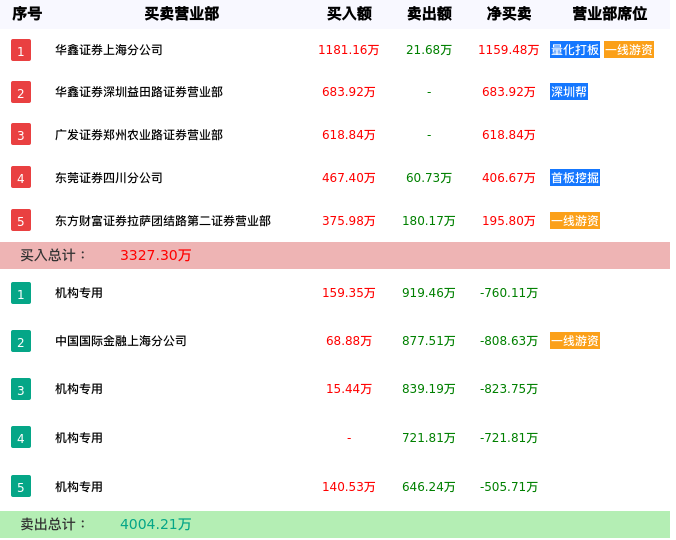Click the red rank 2 badge

[21, 92]
